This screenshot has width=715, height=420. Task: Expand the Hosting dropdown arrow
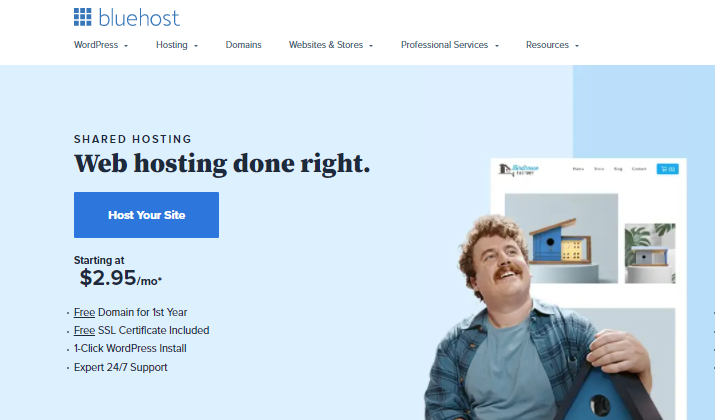tap(196, 46)
